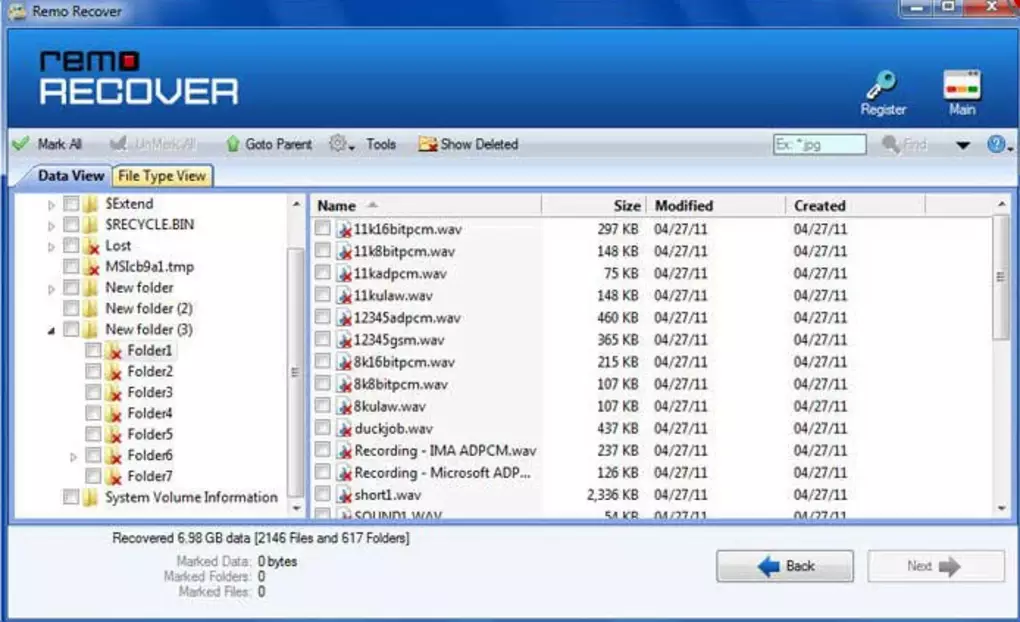Viewport: 1020px width, 622px height.
Task: Click the file search input field
Action: point(820,144)
